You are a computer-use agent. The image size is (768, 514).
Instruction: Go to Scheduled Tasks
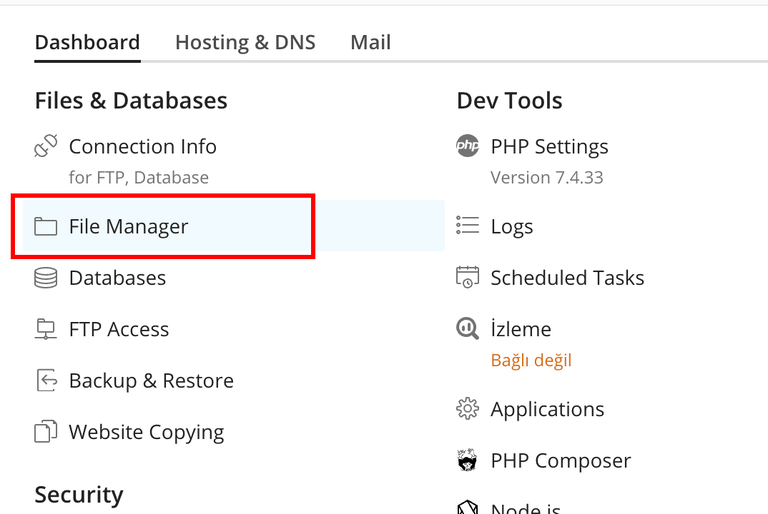tap(567, 278)
